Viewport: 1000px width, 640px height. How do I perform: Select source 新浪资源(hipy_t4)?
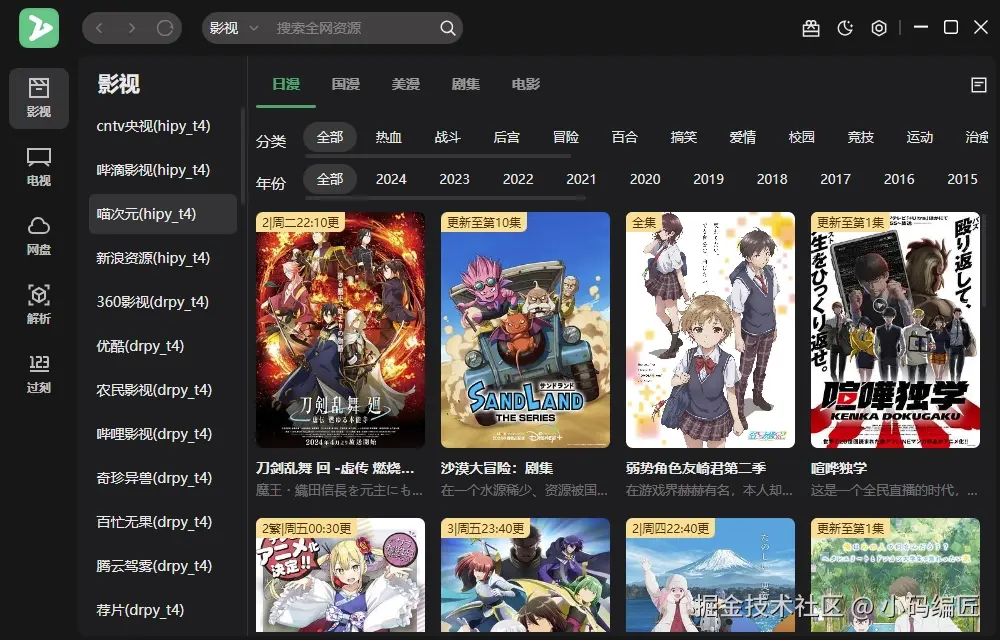pyautogui.click(x=163, y=258)
